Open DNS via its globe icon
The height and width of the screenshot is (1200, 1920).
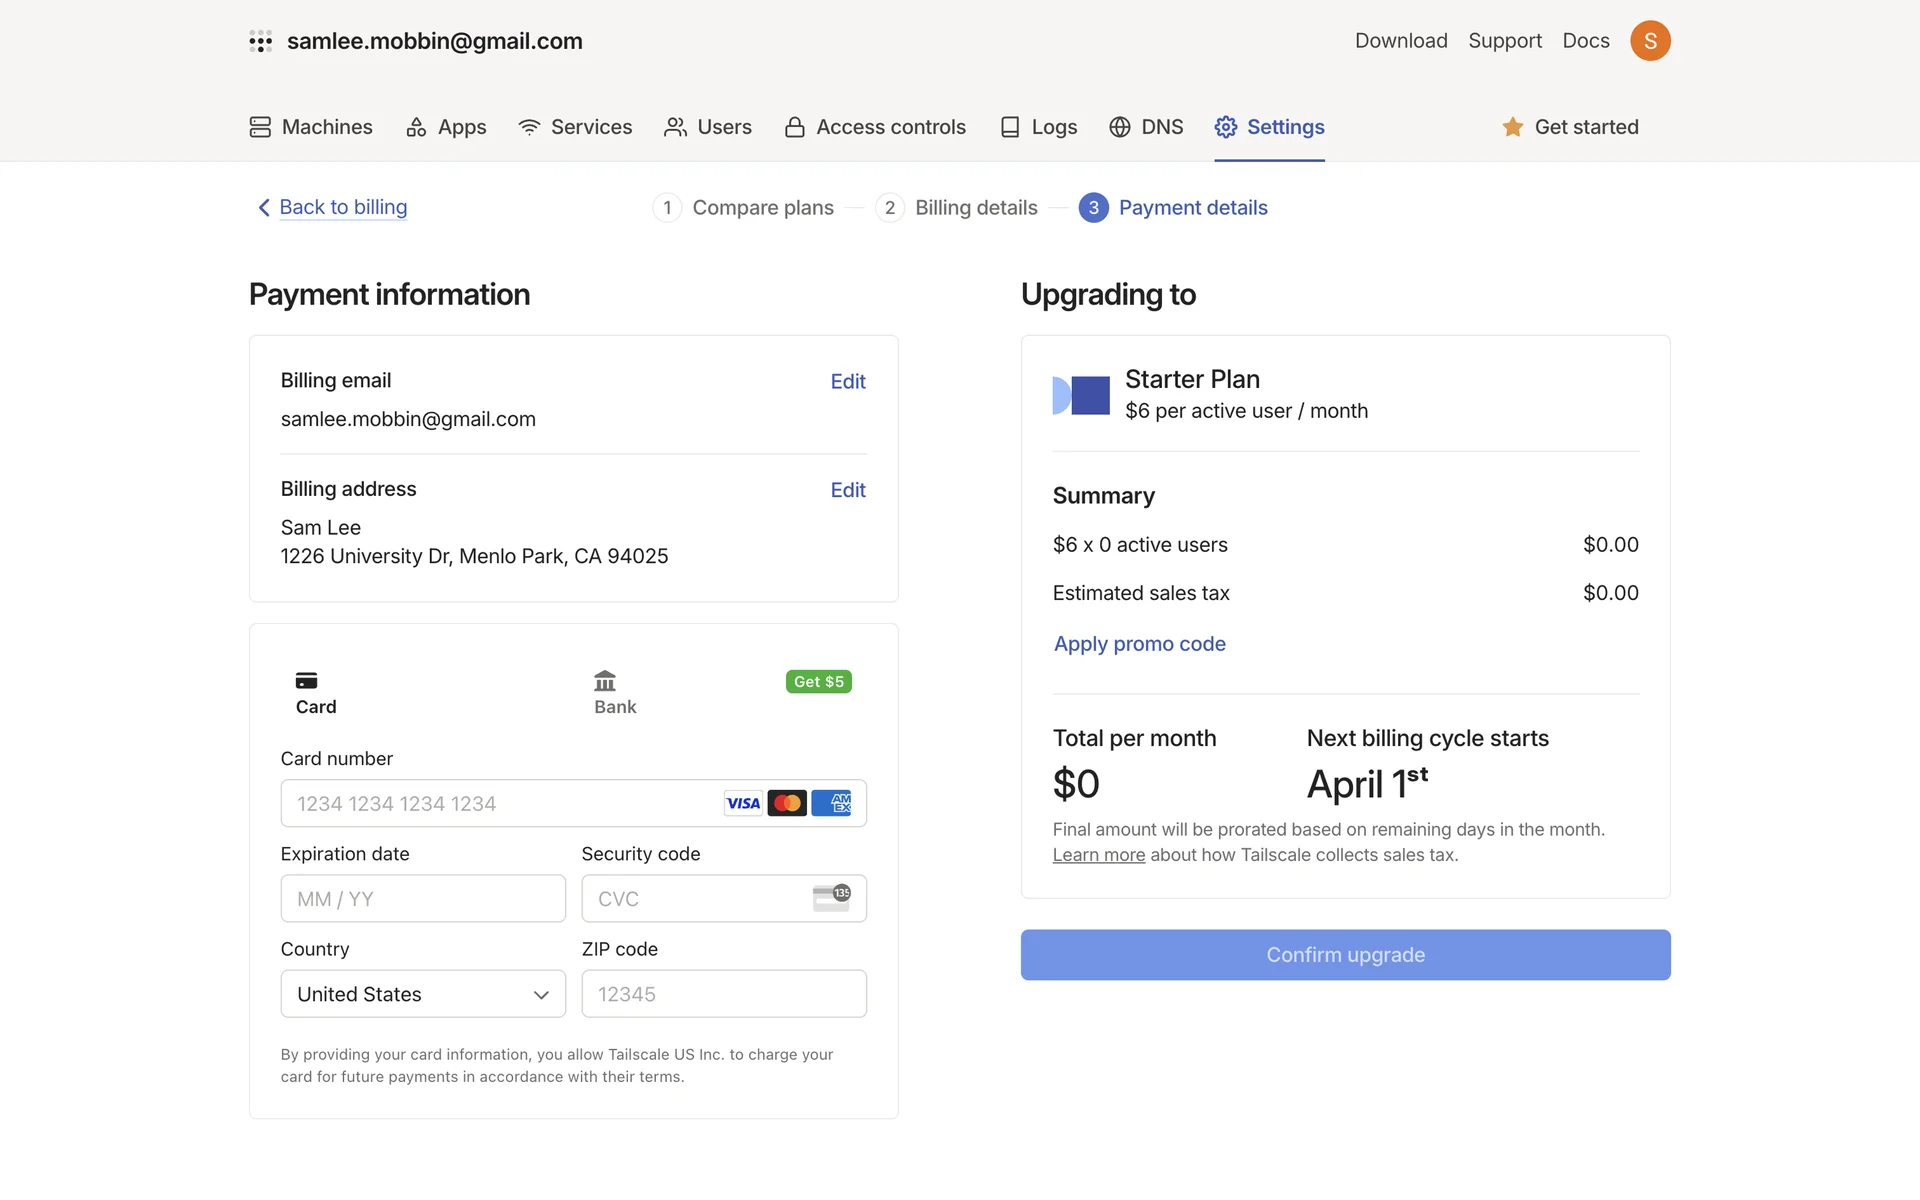[1120, 127]
